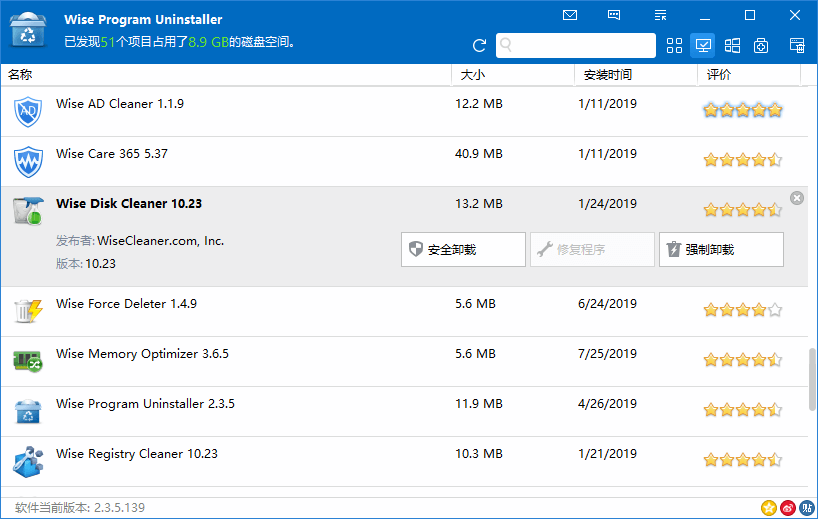Viewport: 818px width, 519px height.
Task: Select Wise Registry Cleaner 10.23 entry
Action: pos(137,454)
